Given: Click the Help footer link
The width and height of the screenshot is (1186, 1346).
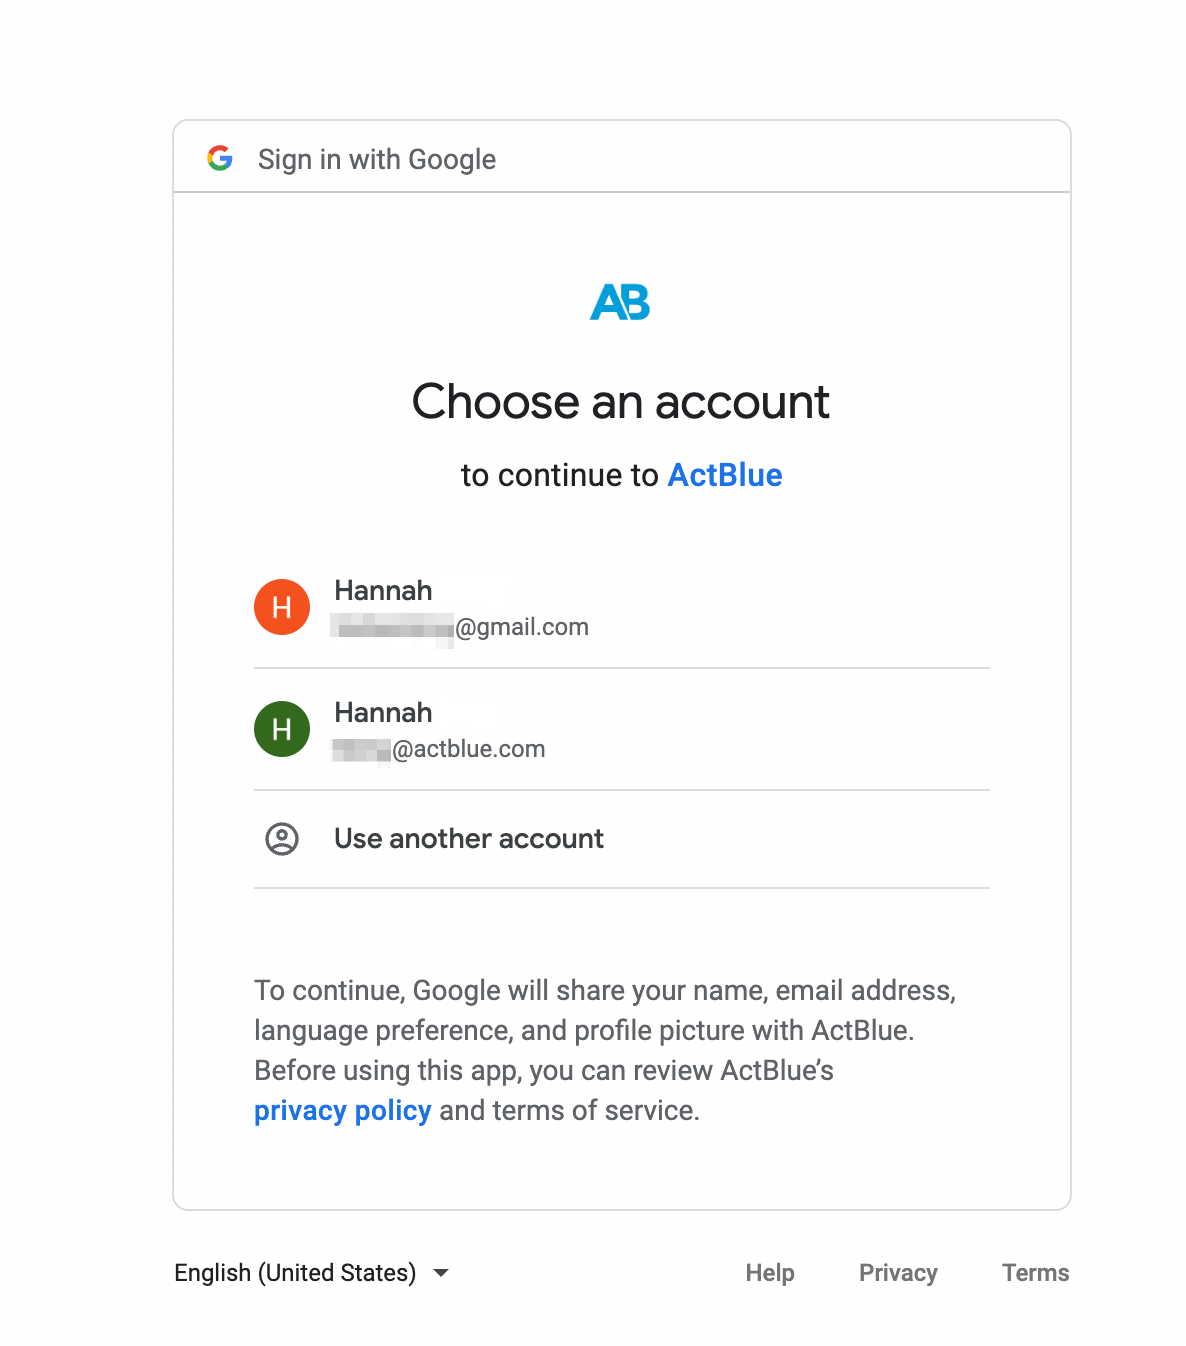Looking at the screenshot, I should [770, 1273].
